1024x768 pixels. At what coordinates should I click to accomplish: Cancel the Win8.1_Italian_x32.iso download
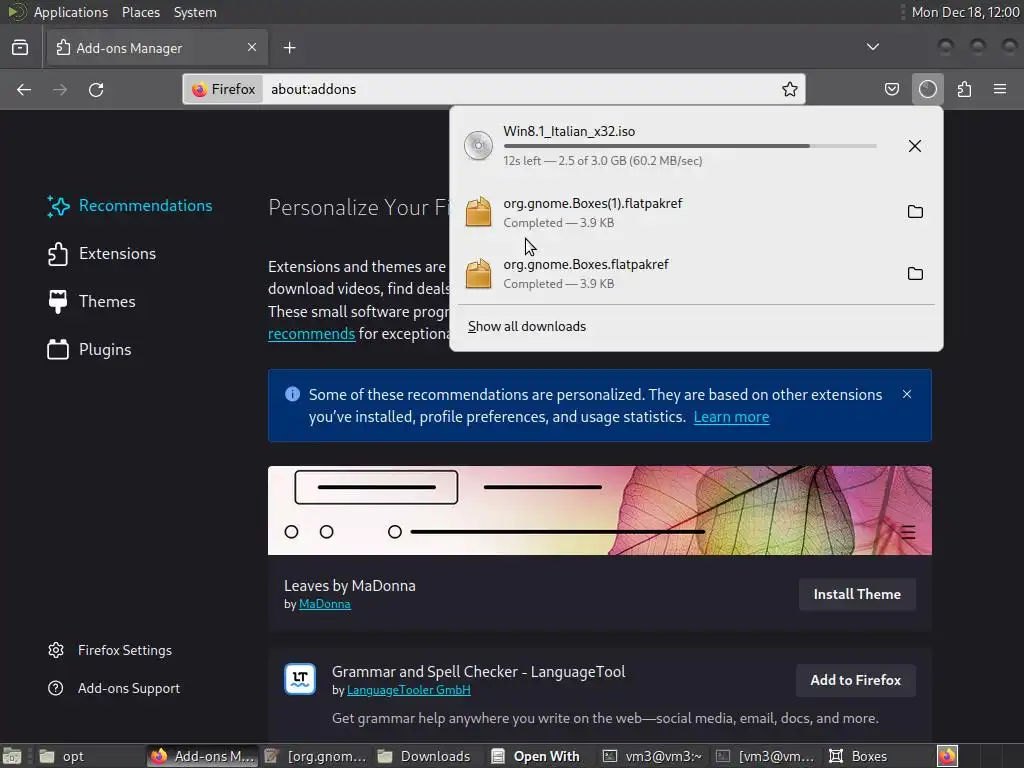[915, 146]
